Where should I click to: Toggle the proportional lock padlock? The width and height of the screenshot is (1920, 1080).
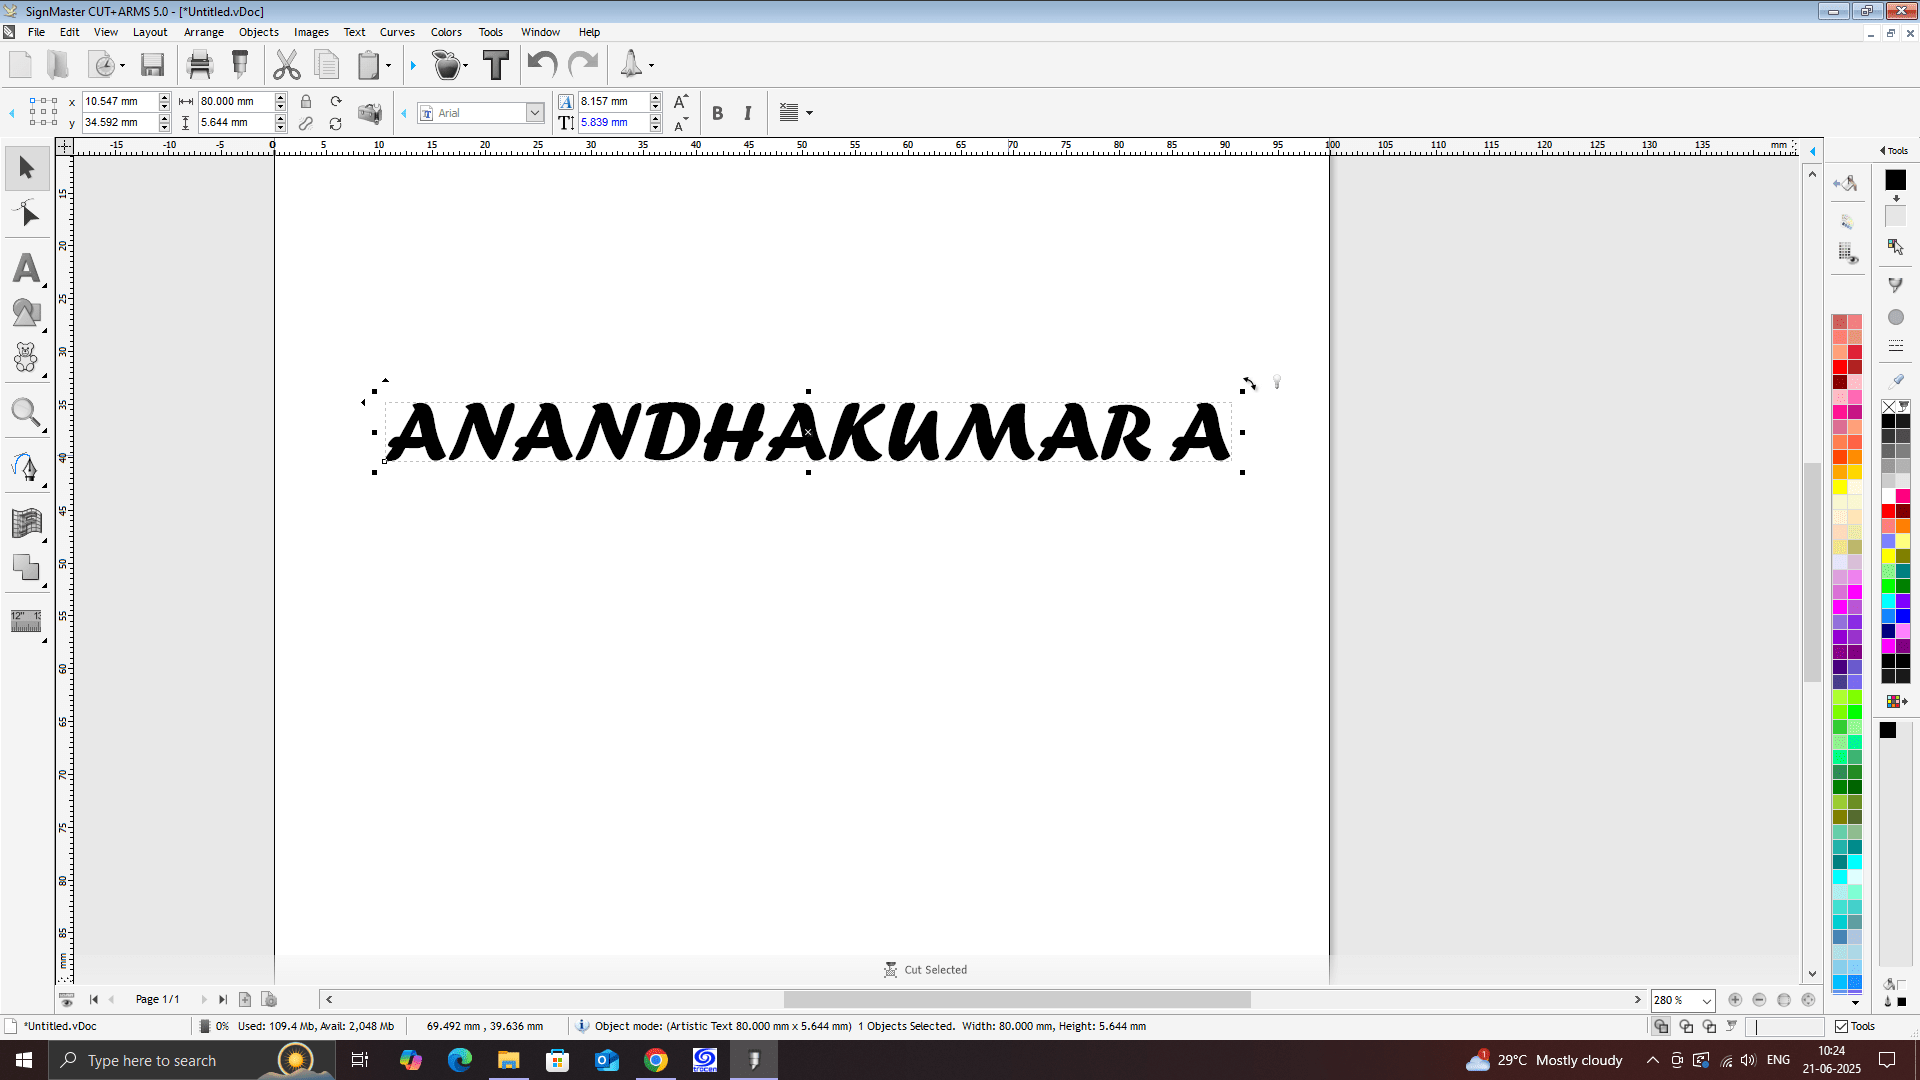(306, 102)
